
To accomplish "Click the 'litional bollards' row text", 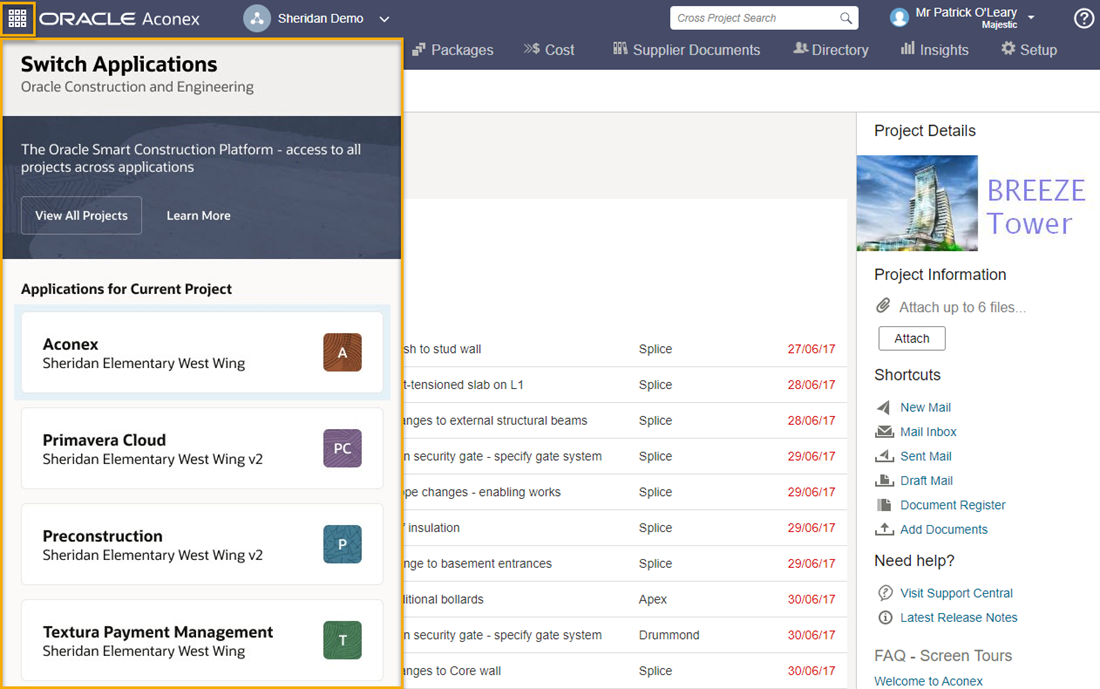I will click(443, 599).
